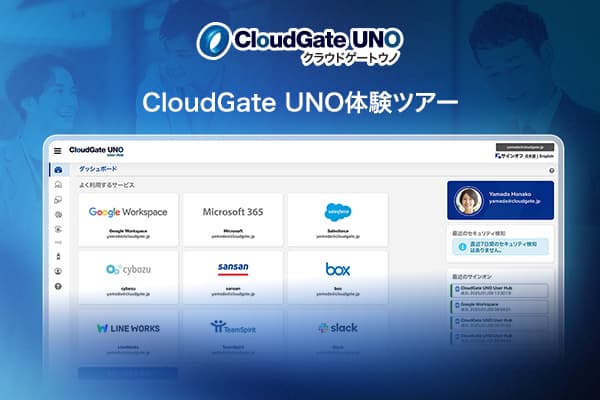This screenshot has height=400, width=600.
Task: Click the info icon in security notice
Action: (x=462, y=247)
